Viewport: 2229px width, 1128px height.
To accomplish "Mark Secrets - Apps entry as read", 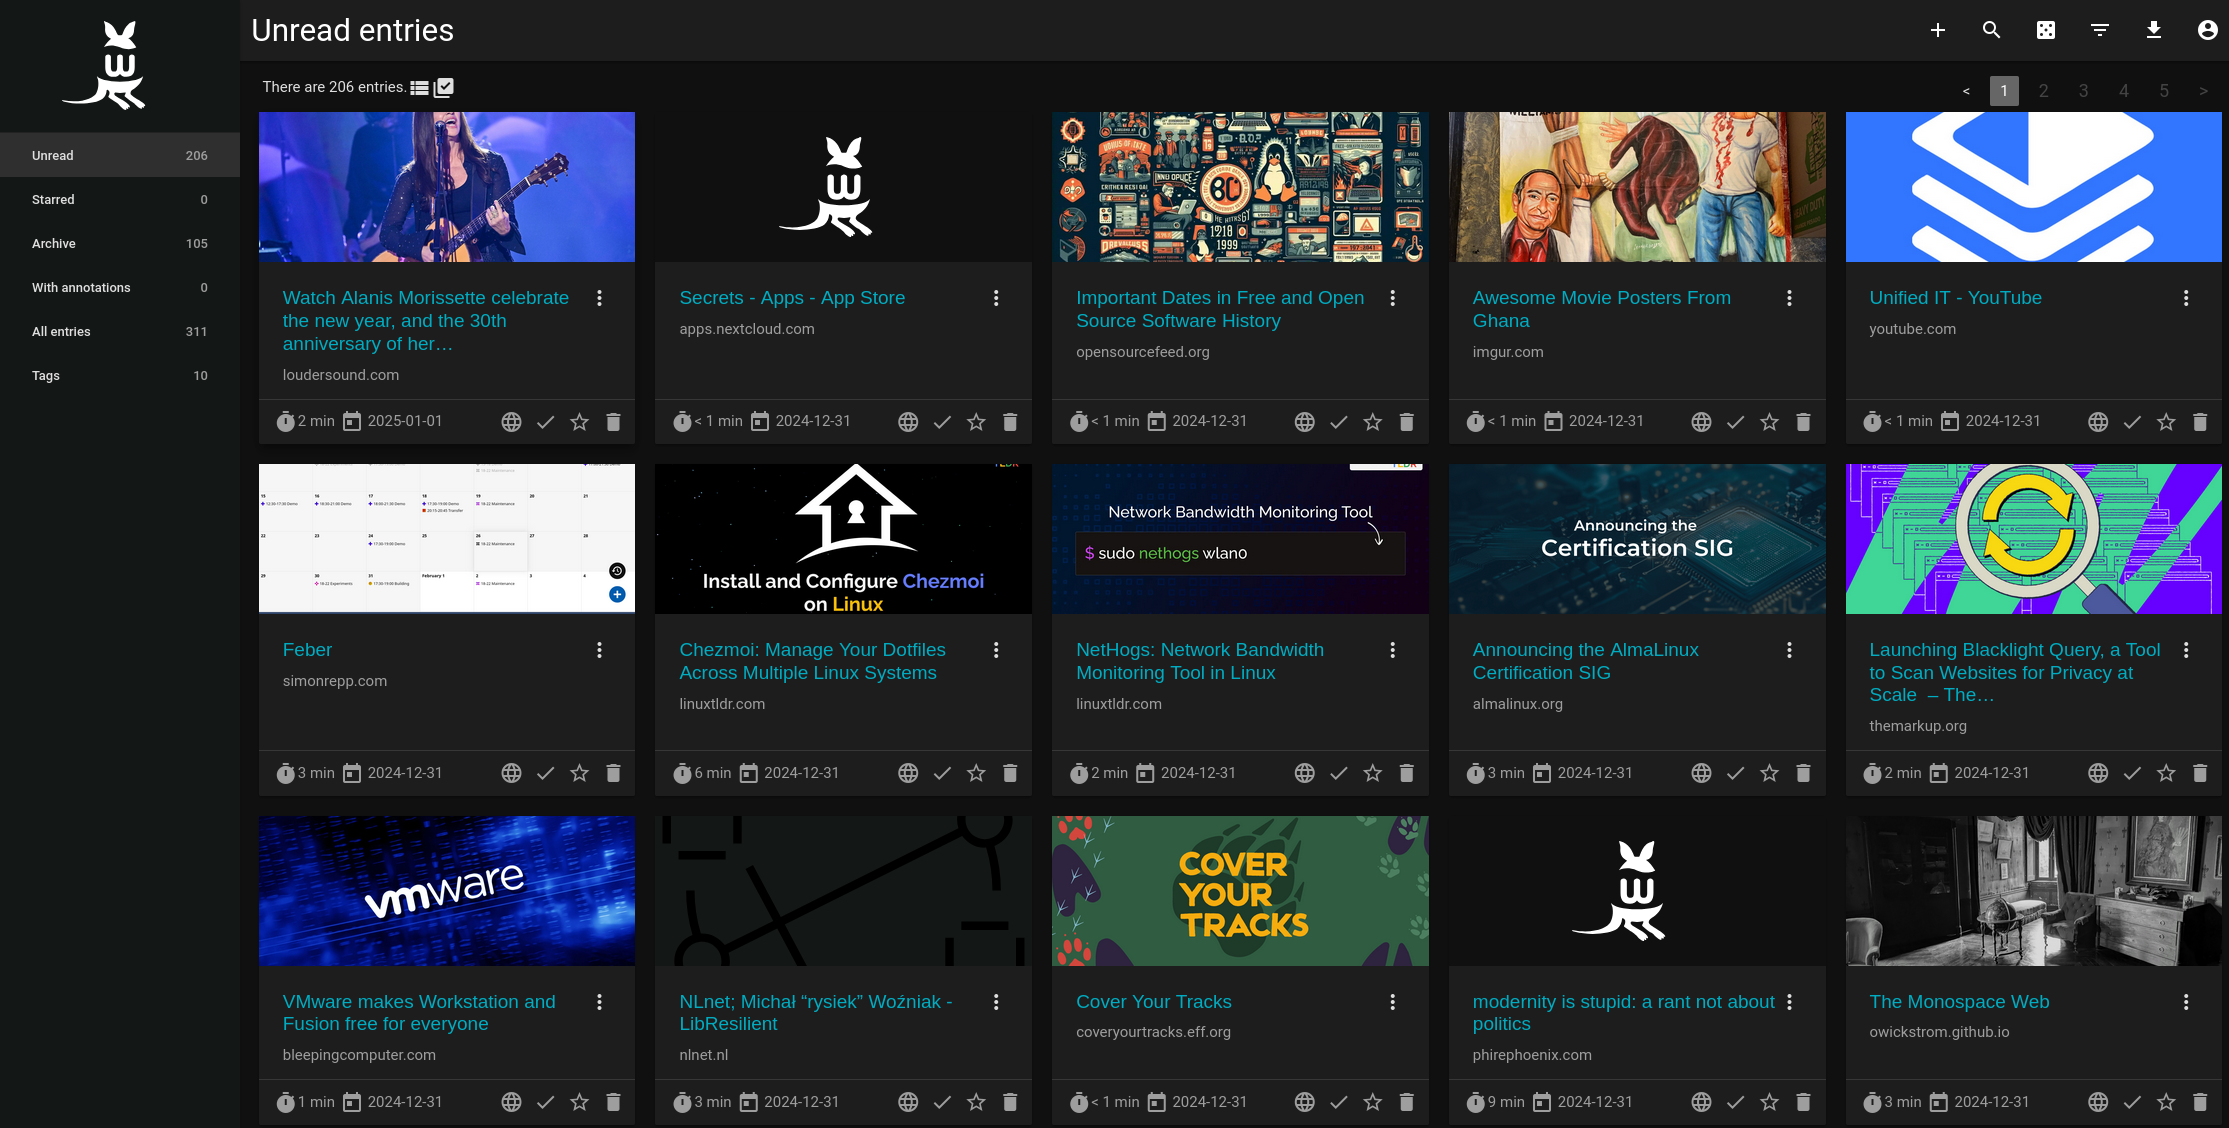I will 942,422.
